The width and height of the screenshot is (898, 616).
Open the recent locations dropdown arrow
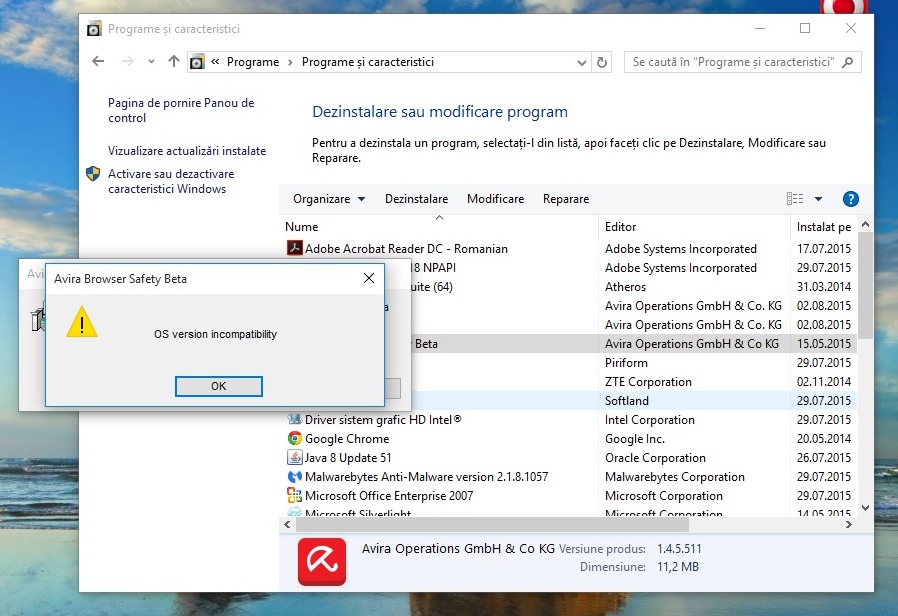point(151,61)
